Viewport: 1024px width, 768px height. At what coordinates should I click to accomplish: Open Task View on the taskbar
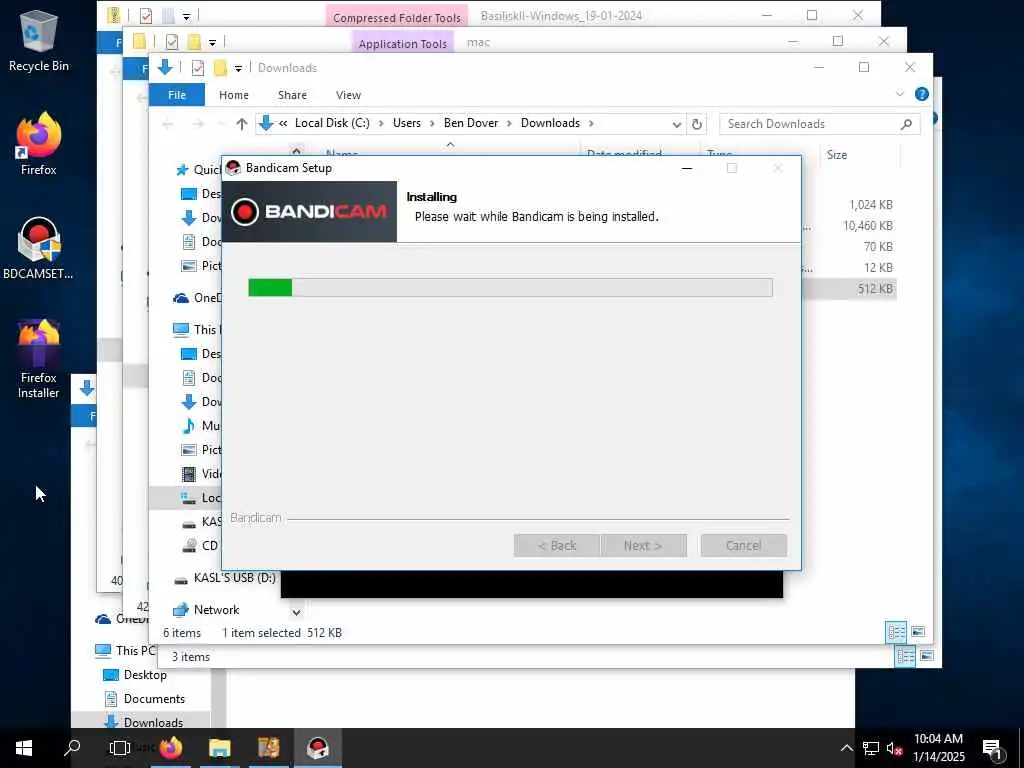(x=120, y=748)
